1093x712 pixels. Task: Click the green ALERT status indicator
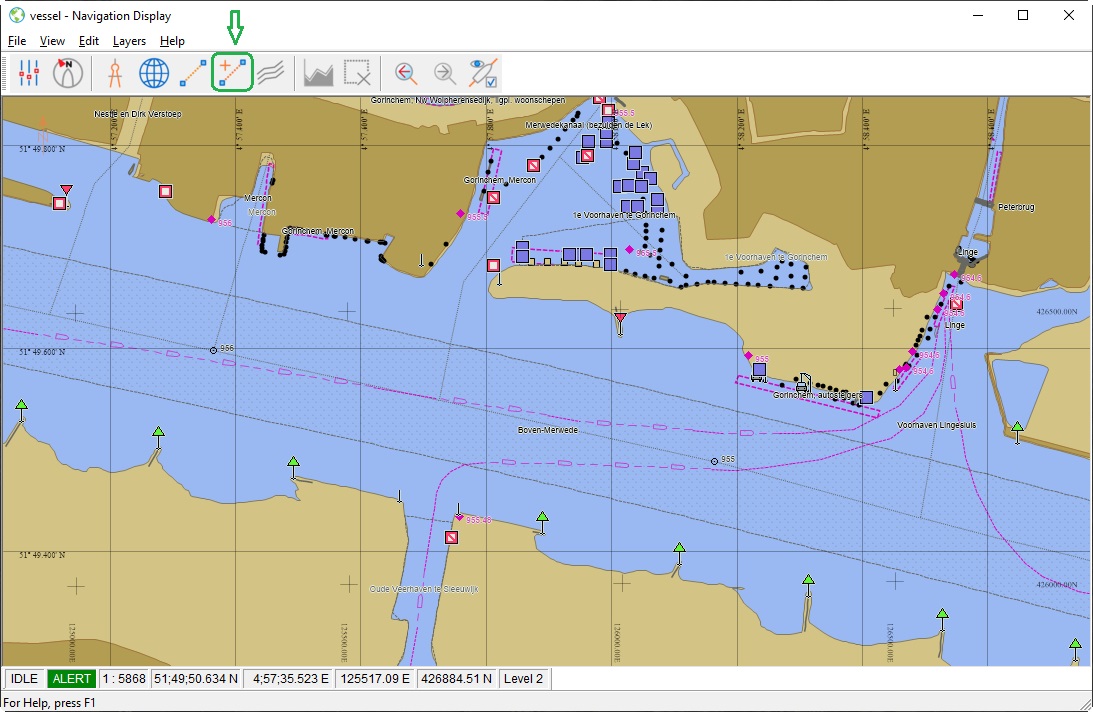tap(71, 679)
